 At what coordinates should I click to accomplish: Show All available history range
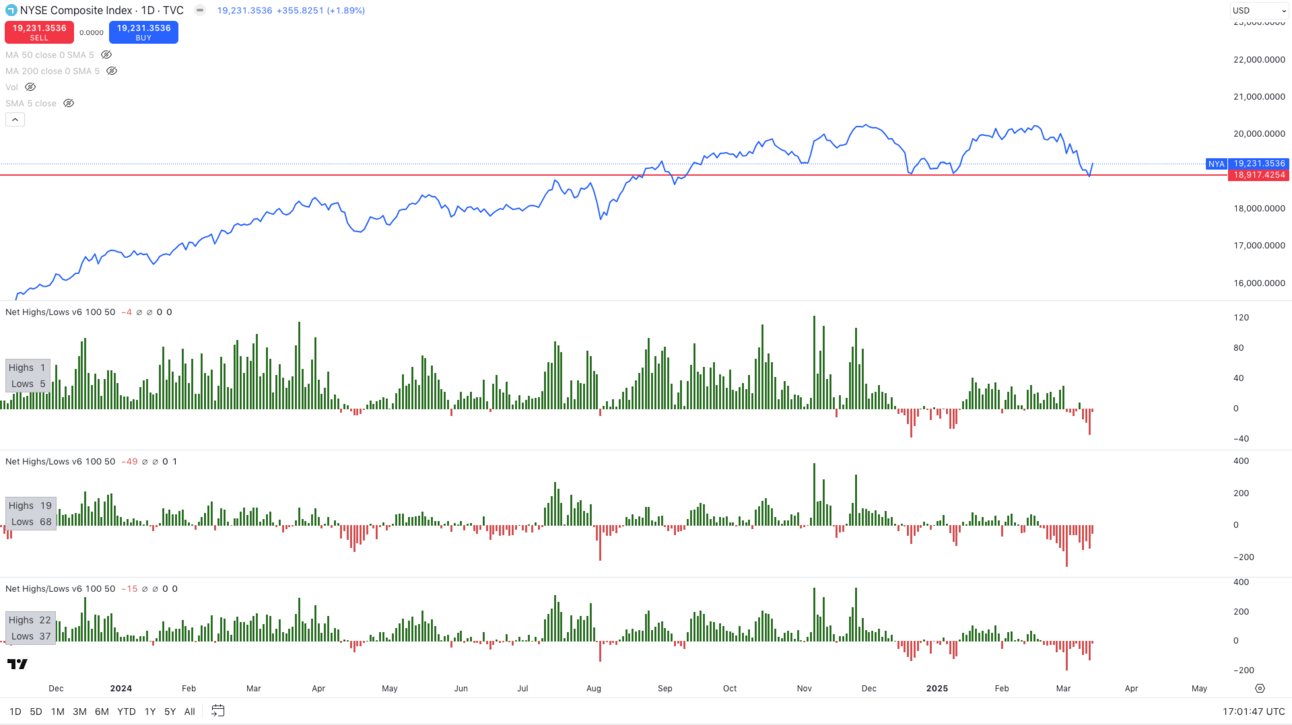click(x=190, y=712)
